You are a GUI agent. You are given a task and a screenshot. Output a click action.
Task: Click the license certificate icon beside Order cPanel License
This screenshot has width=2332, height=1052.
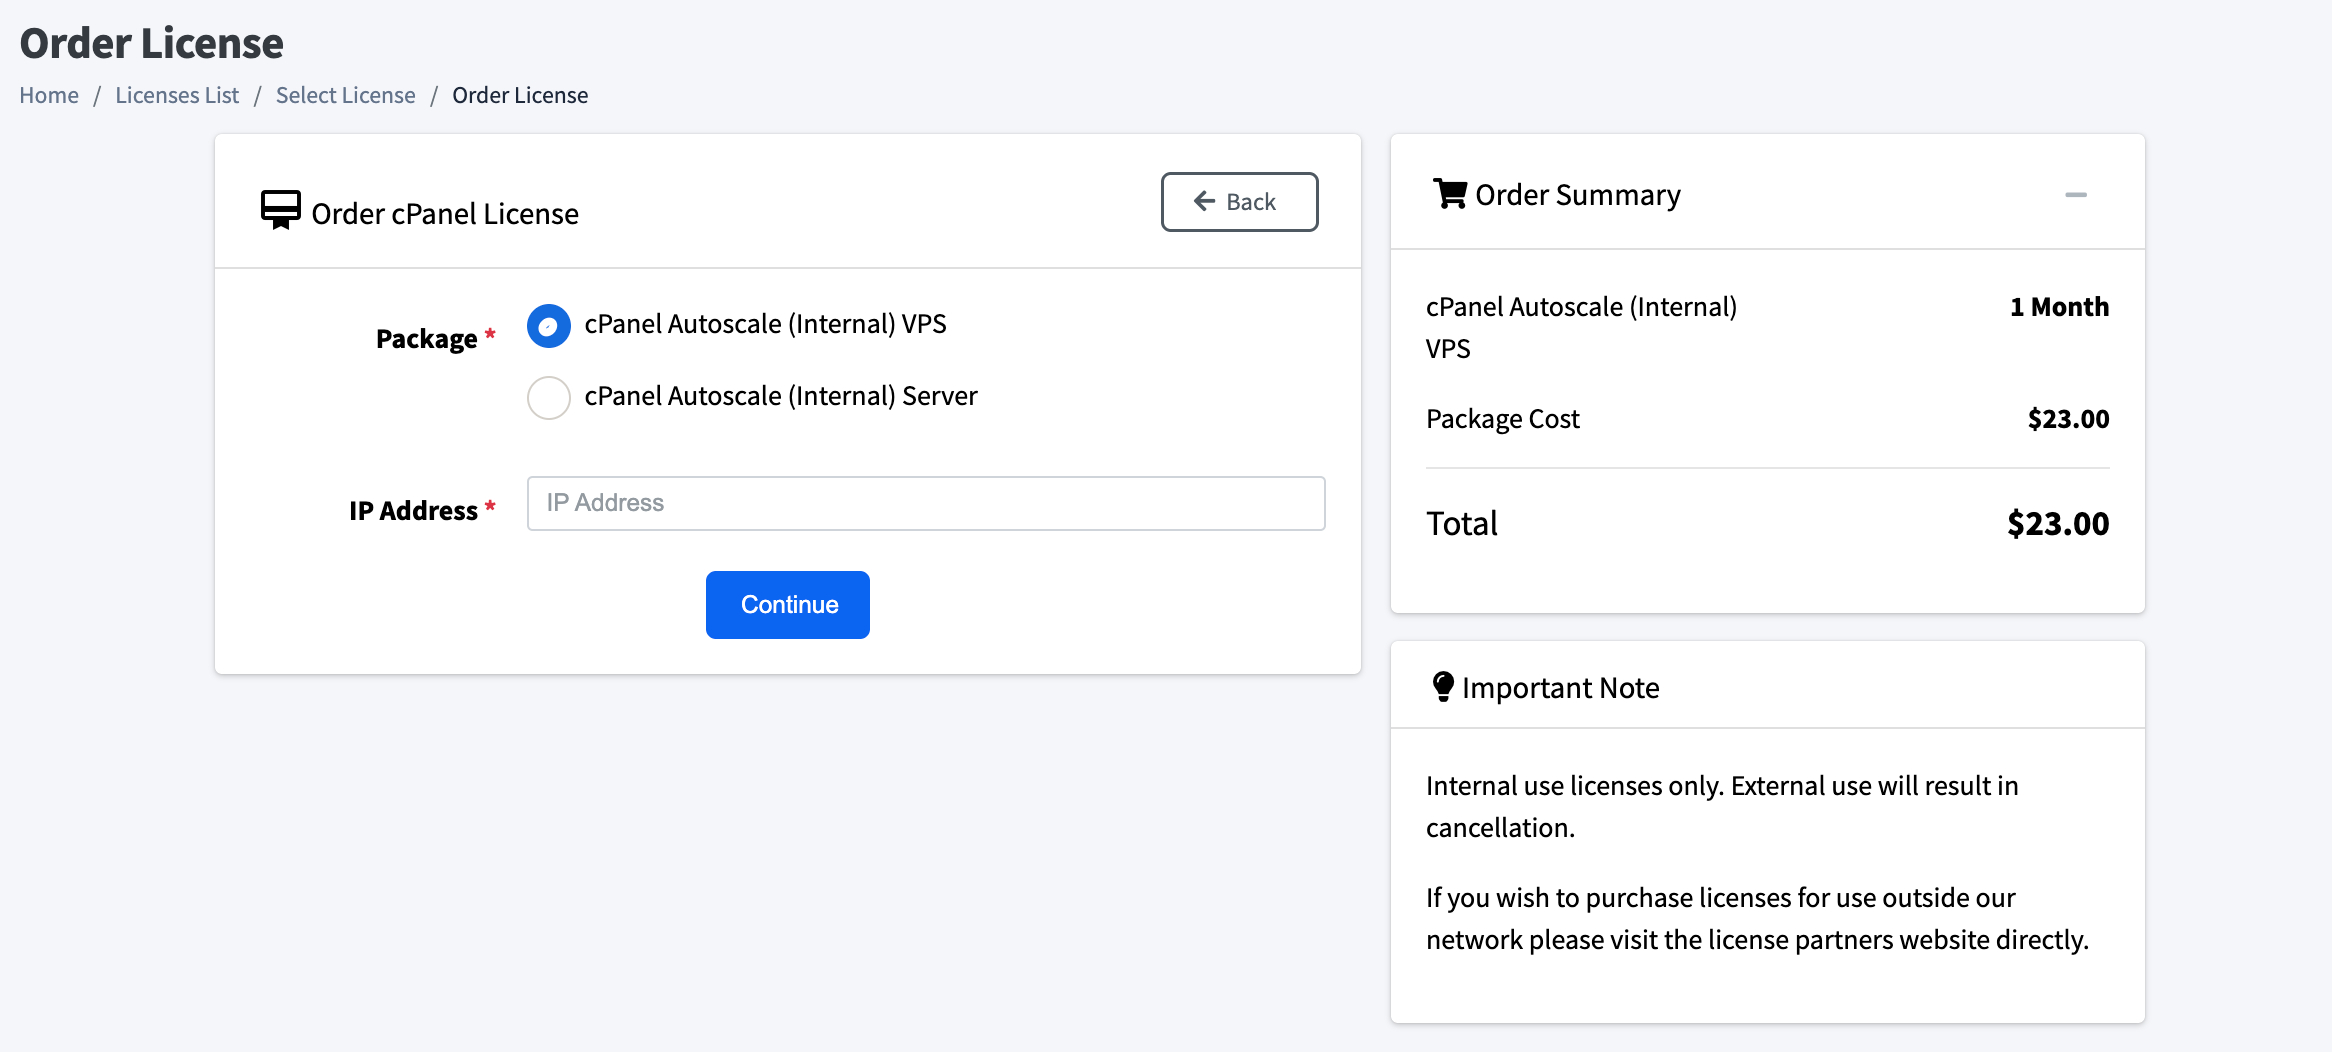coord(280,210)
